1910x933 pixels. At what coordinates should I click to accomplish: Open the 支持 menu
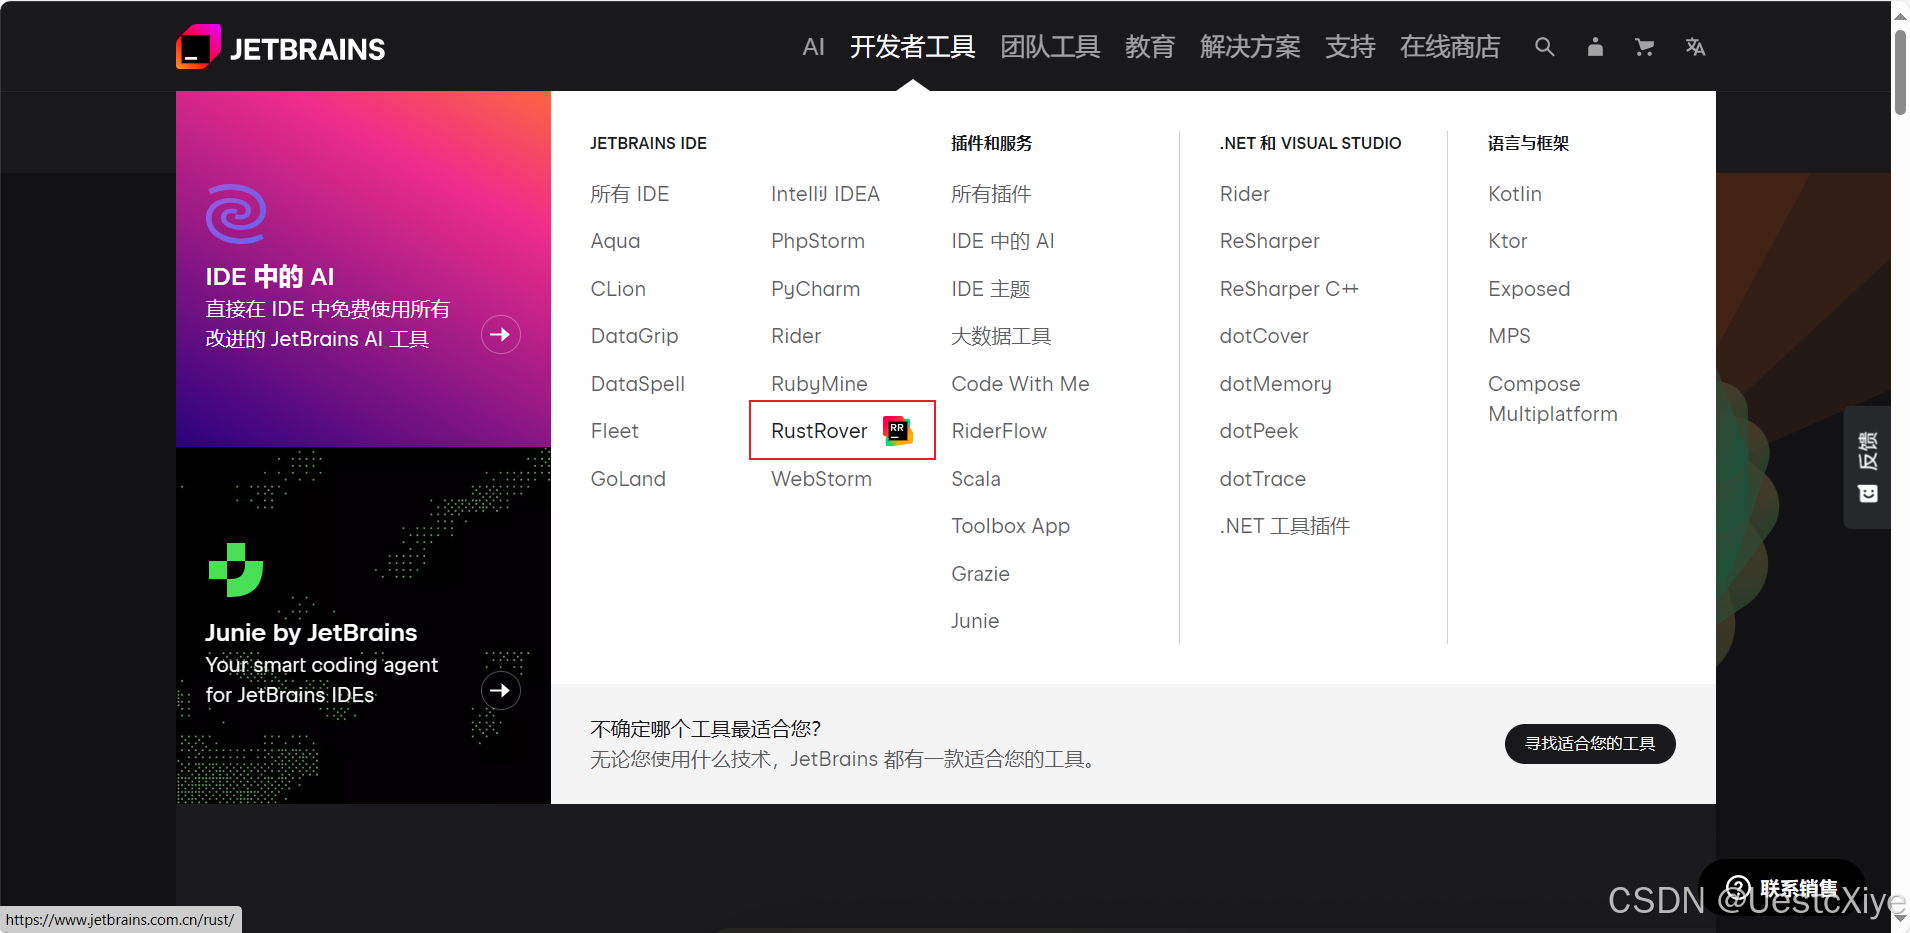1350,47
